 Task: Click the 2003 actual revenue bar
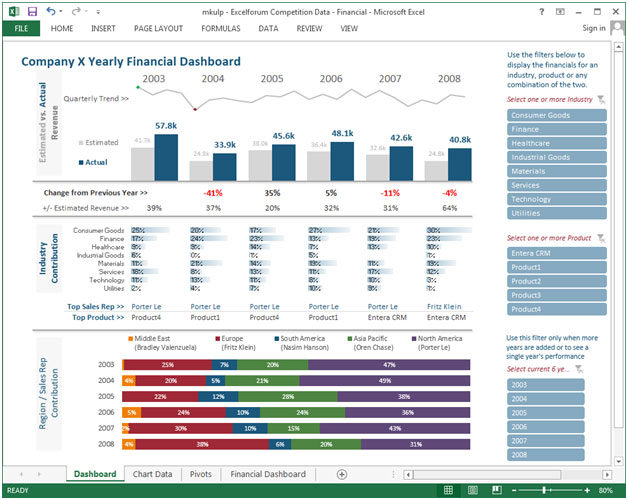[166, 157]
